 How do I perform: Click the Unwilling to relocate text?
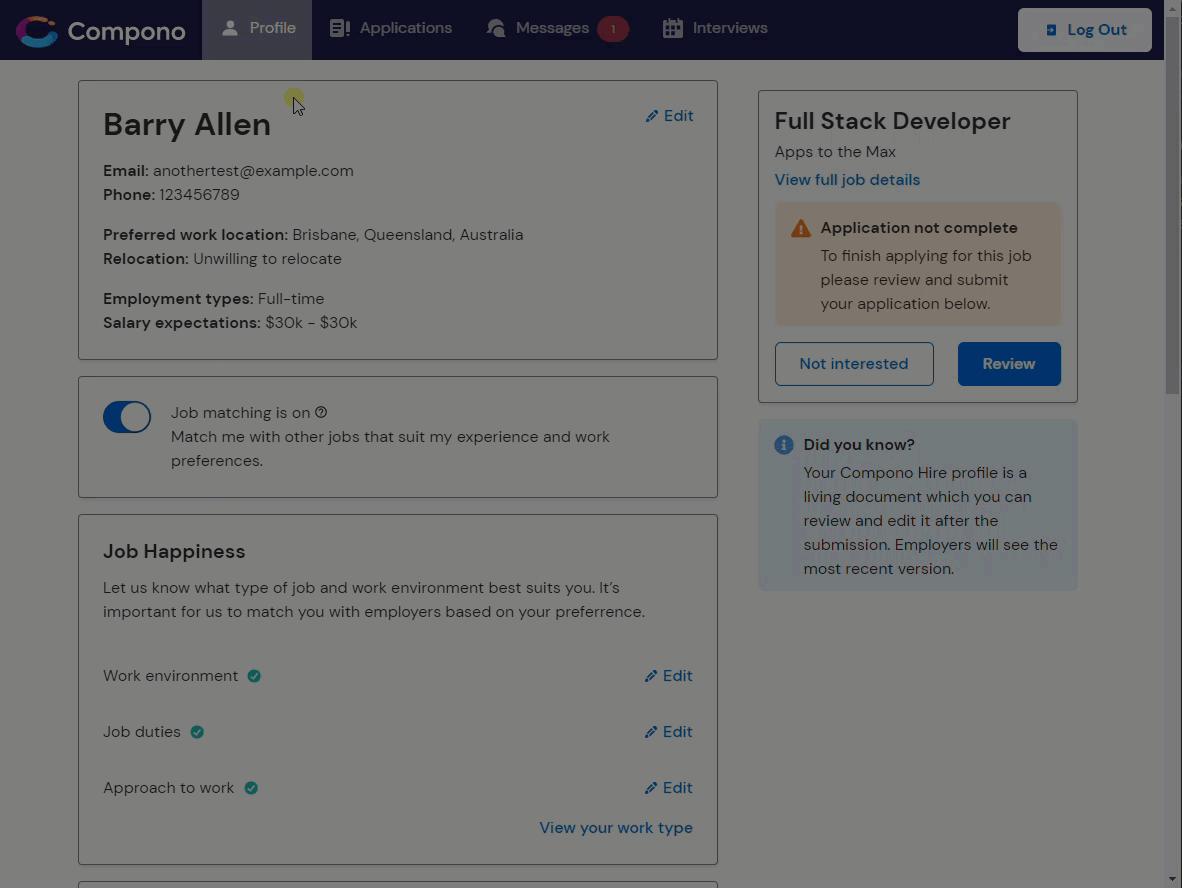(x=267, y=259)
